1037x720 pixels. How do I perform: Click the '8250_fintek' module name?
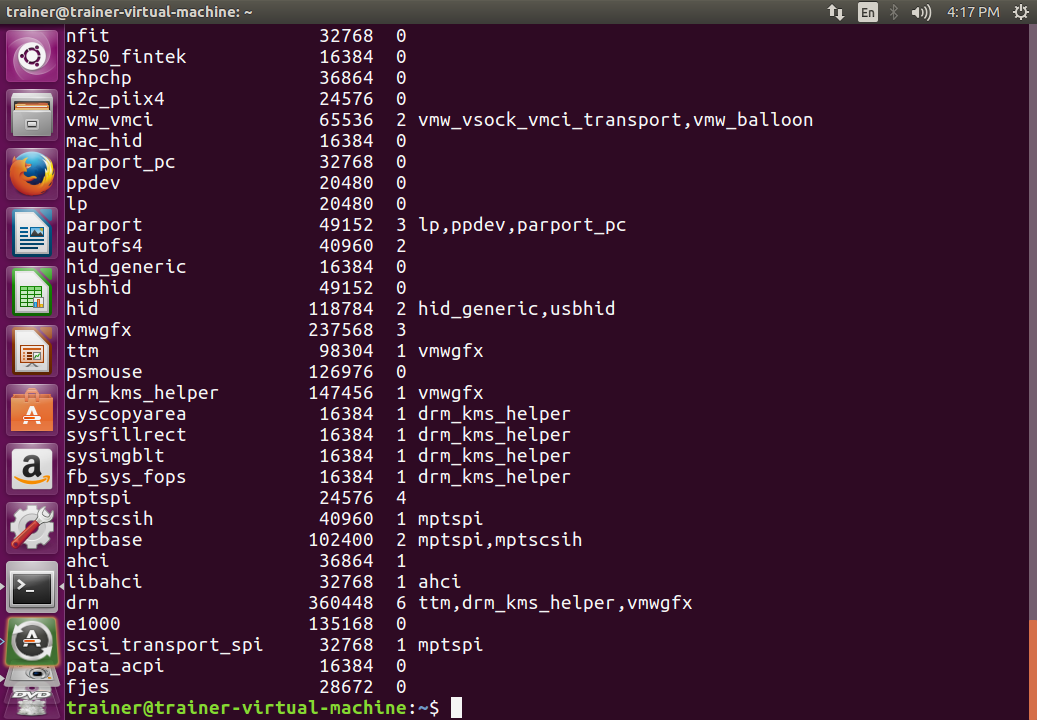click(126, 57)
